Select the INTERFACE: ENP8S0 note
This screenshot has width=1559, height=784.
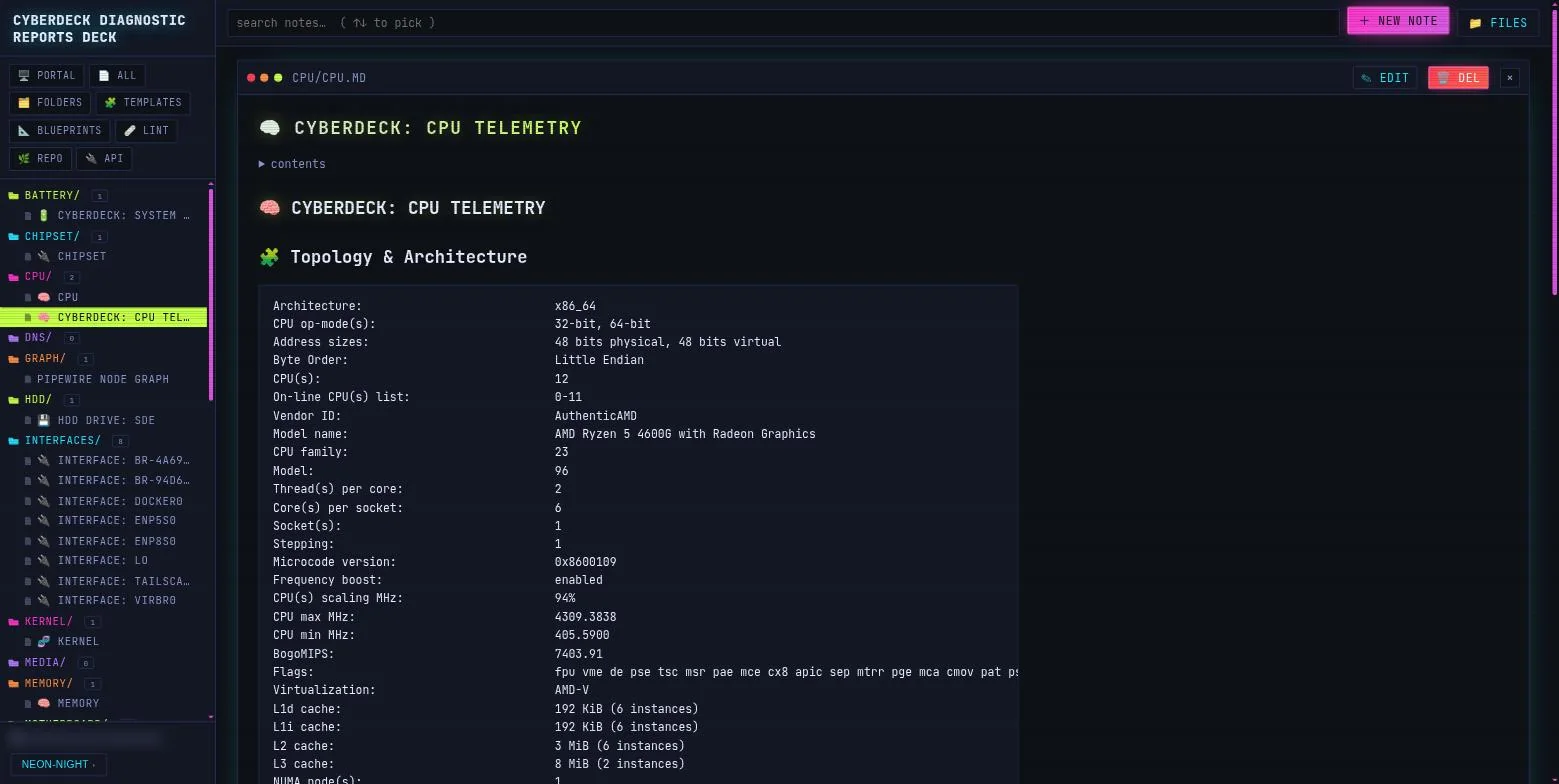pyautogui.click(x=106, y=541)
